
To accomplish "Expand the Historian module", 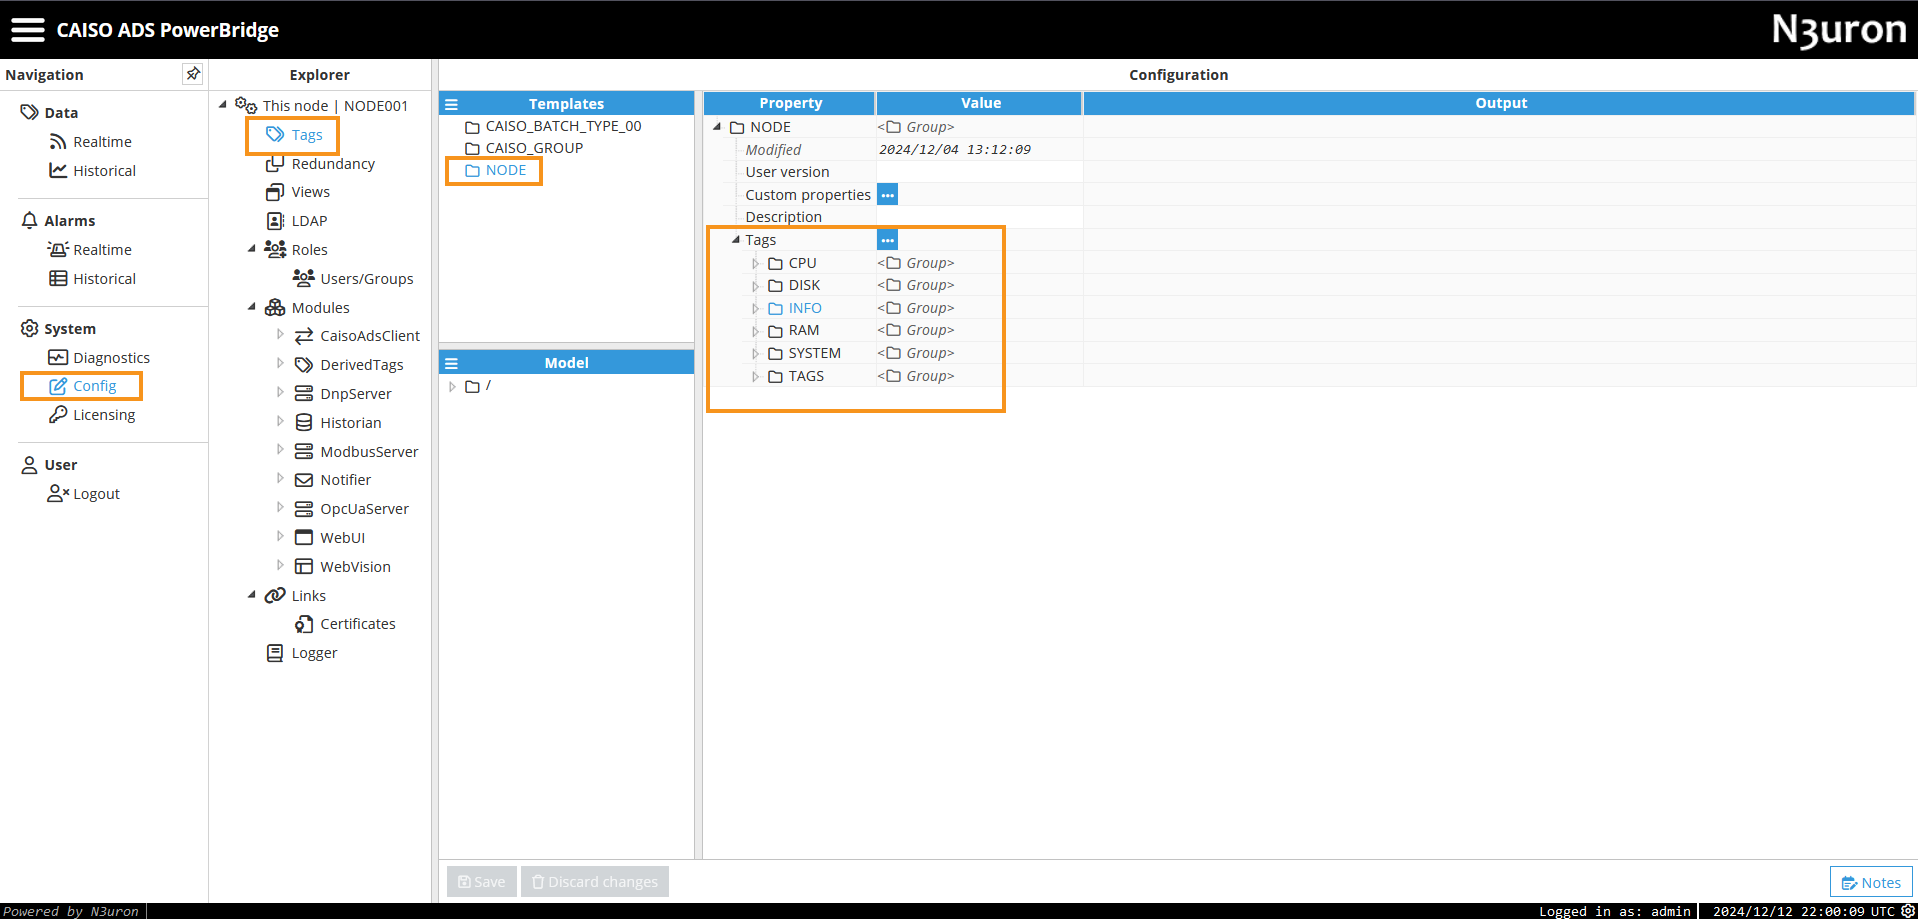I will click(x=280, y=422).
